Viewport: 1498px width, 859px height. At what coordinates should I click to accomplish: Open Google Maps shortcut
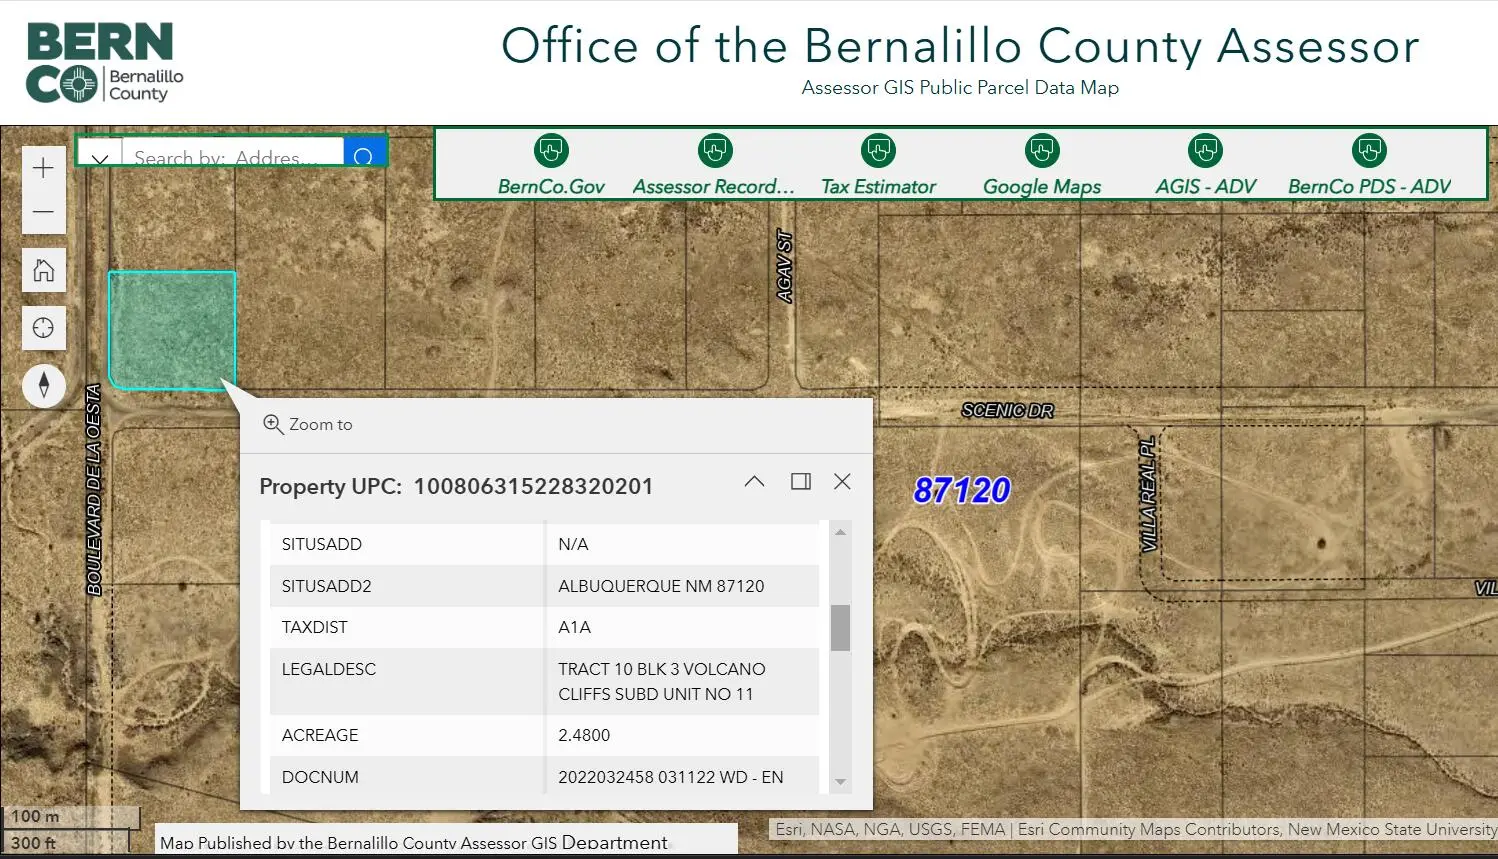click(1042, 151)
